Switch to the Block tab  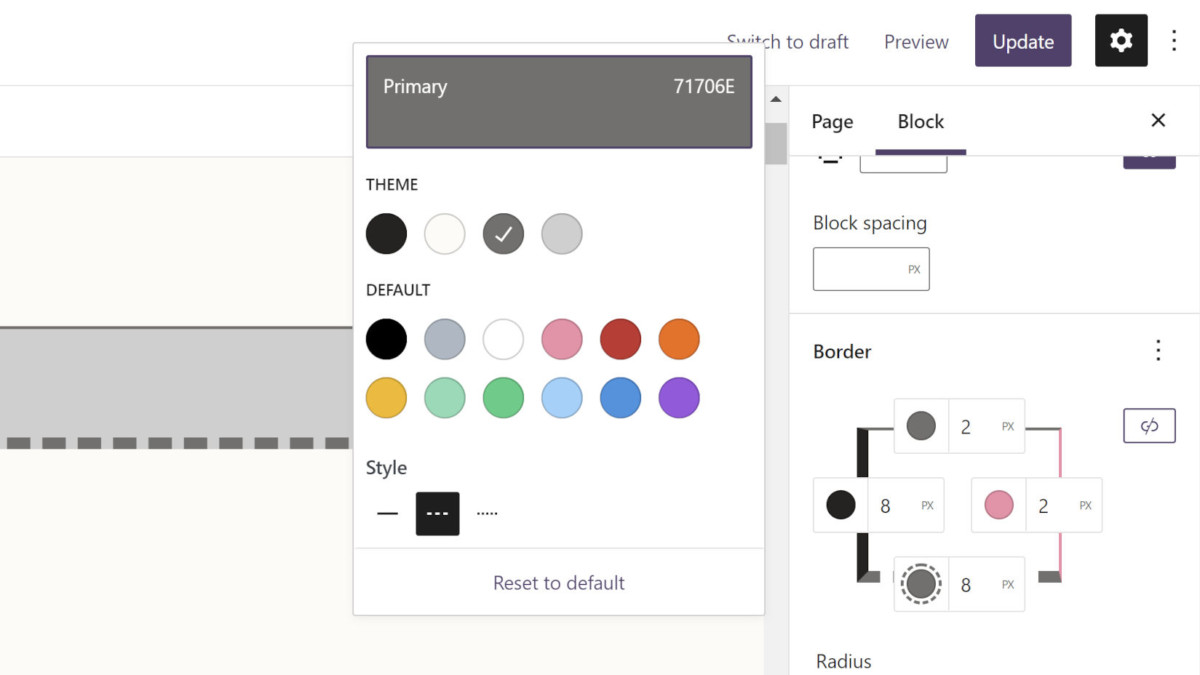tap(919, 121)
